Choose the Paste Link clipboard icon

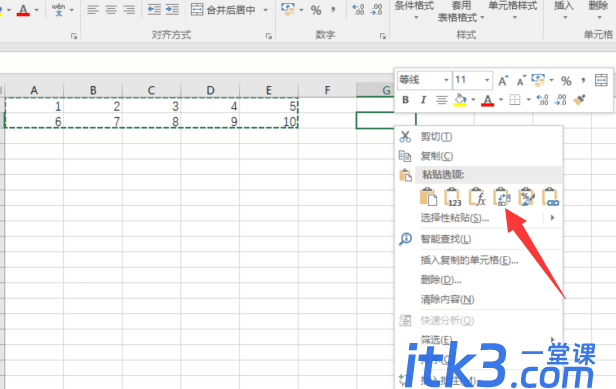pyautogui.click(x=550, y=196)
